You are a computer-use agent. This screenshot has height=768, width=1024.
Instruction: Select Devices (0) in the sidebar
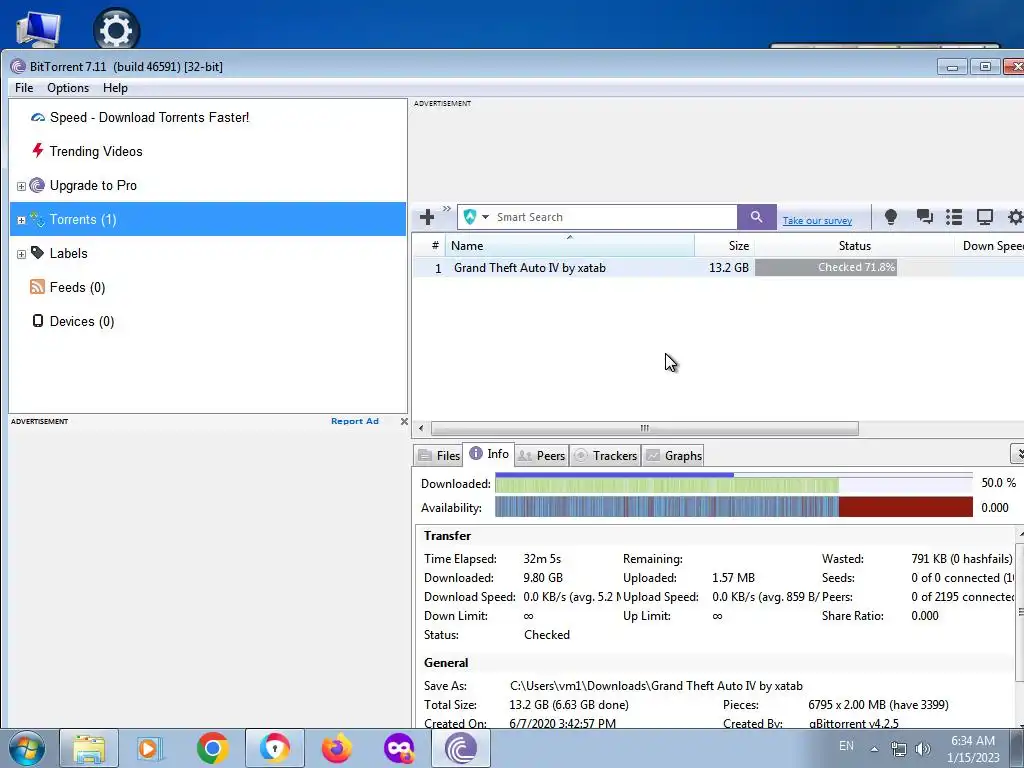(x=82, y=321)
